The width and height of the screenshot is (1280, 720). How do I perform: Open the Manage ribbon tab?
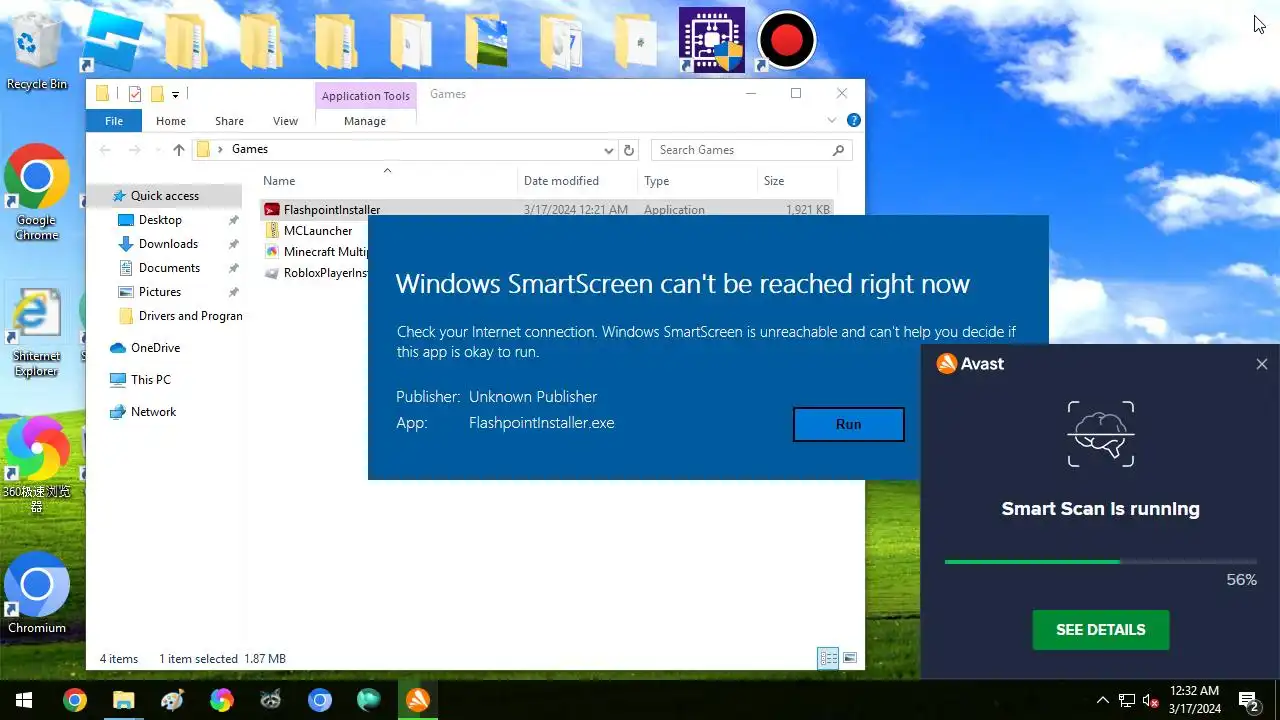pyautogui.click(x=365, y=121)
